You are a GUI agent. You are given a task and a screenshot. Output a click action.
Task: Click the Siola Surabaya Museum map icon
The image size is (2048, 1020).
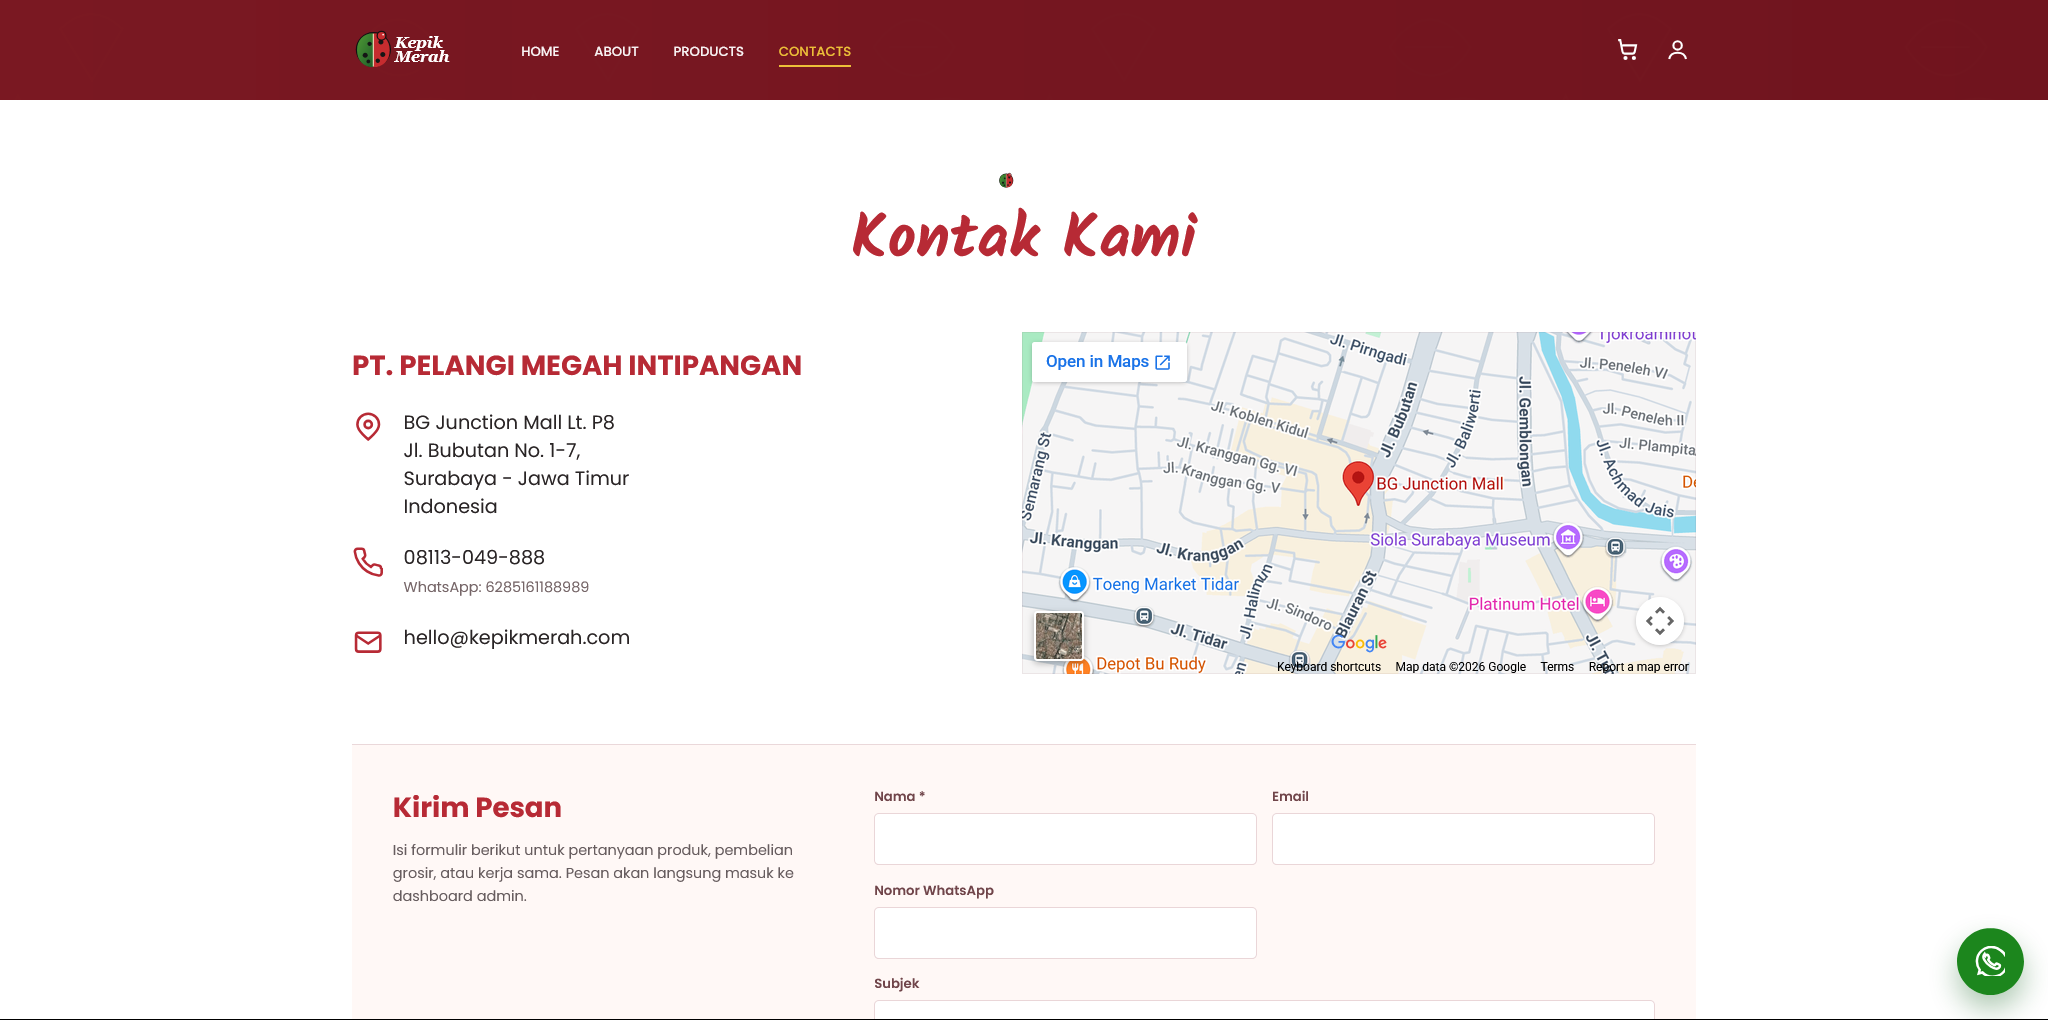click(1568, 538)
